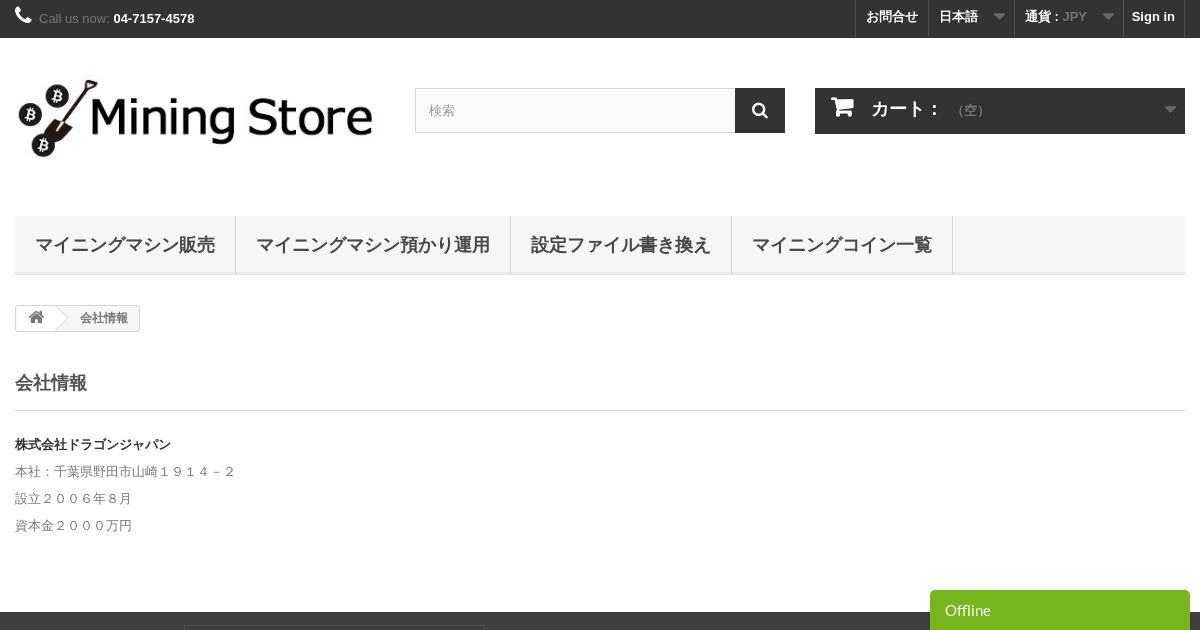
Task: Click the 検索 search input field
Action: tap(575, 110)
